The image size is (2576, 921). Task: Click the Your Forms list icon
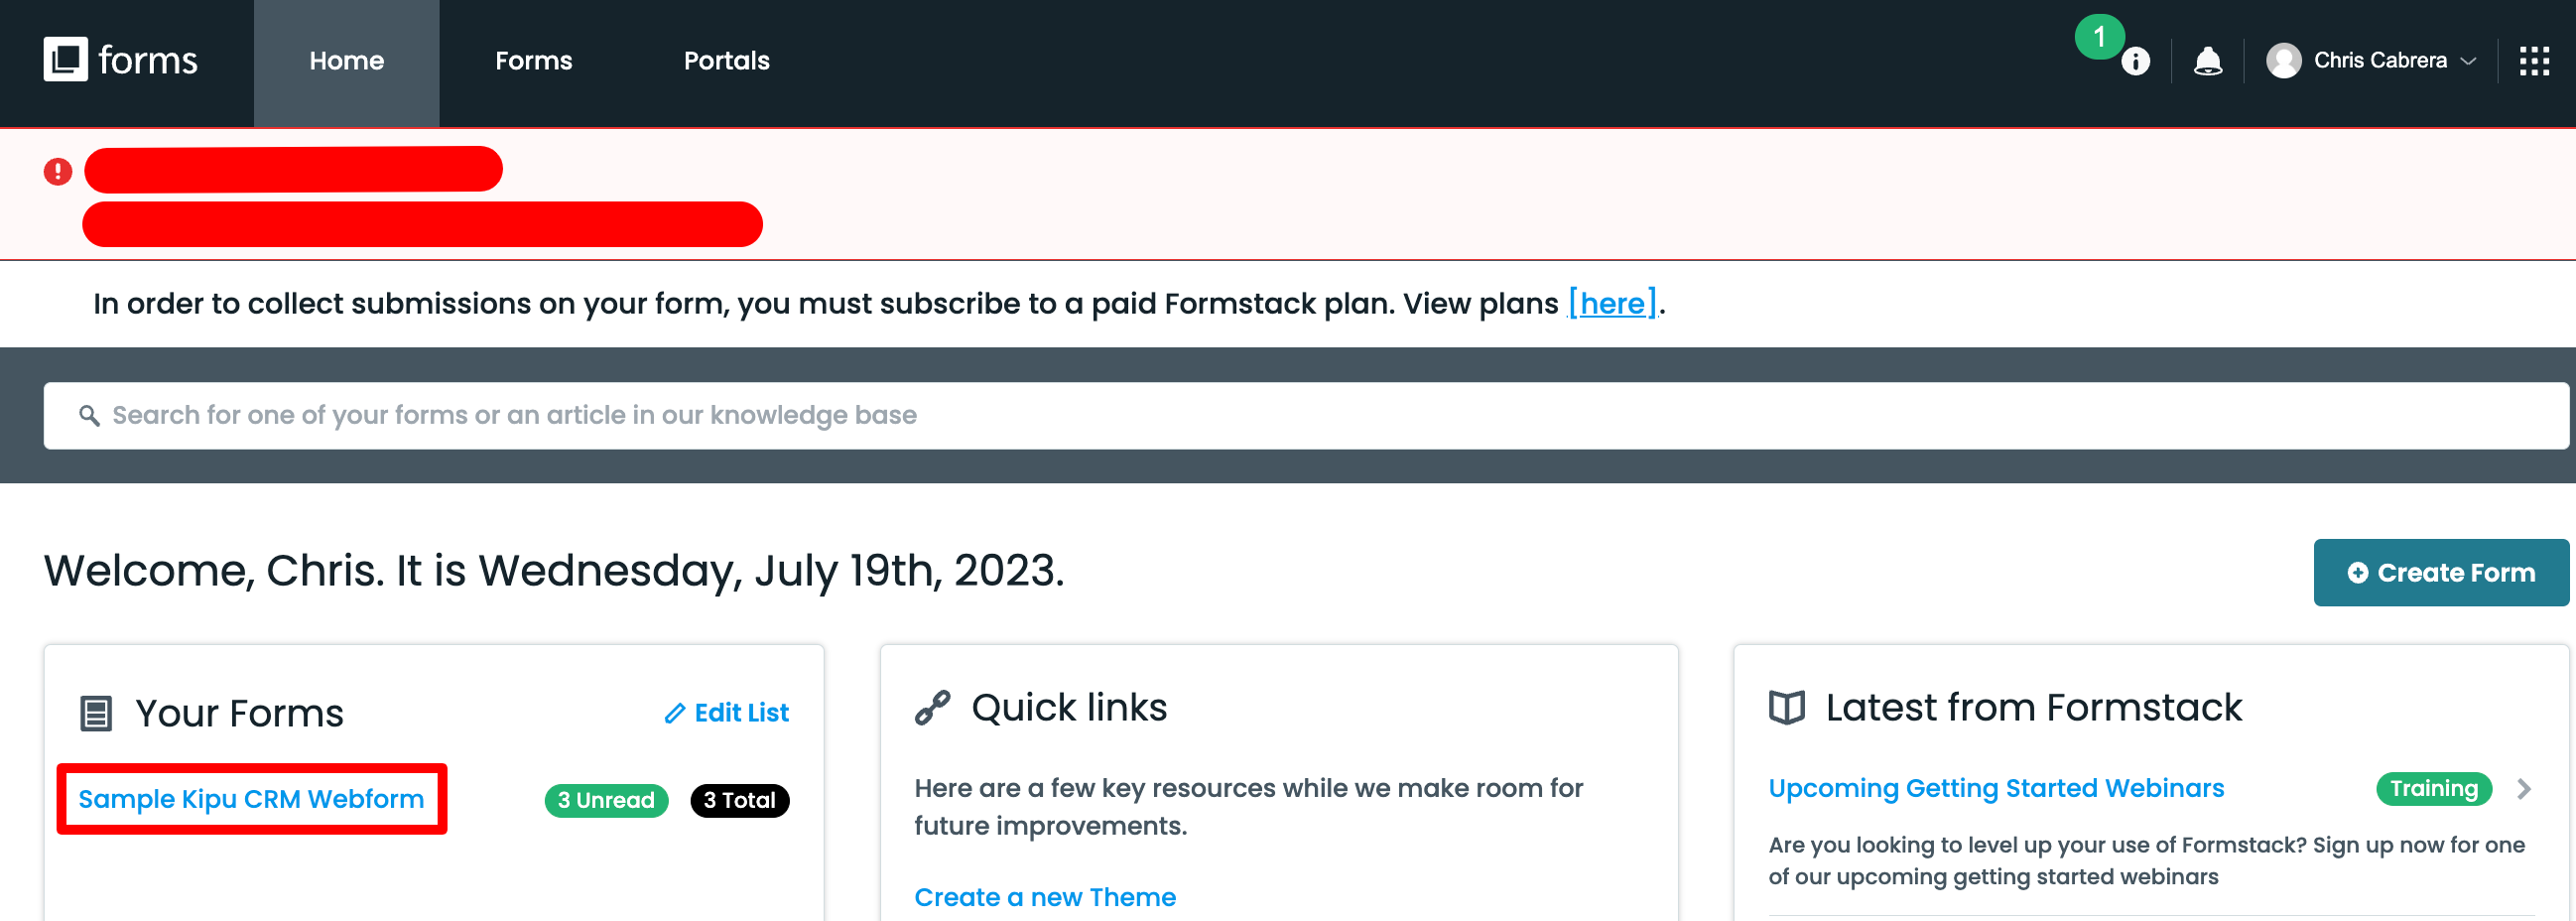pos(96,714)
